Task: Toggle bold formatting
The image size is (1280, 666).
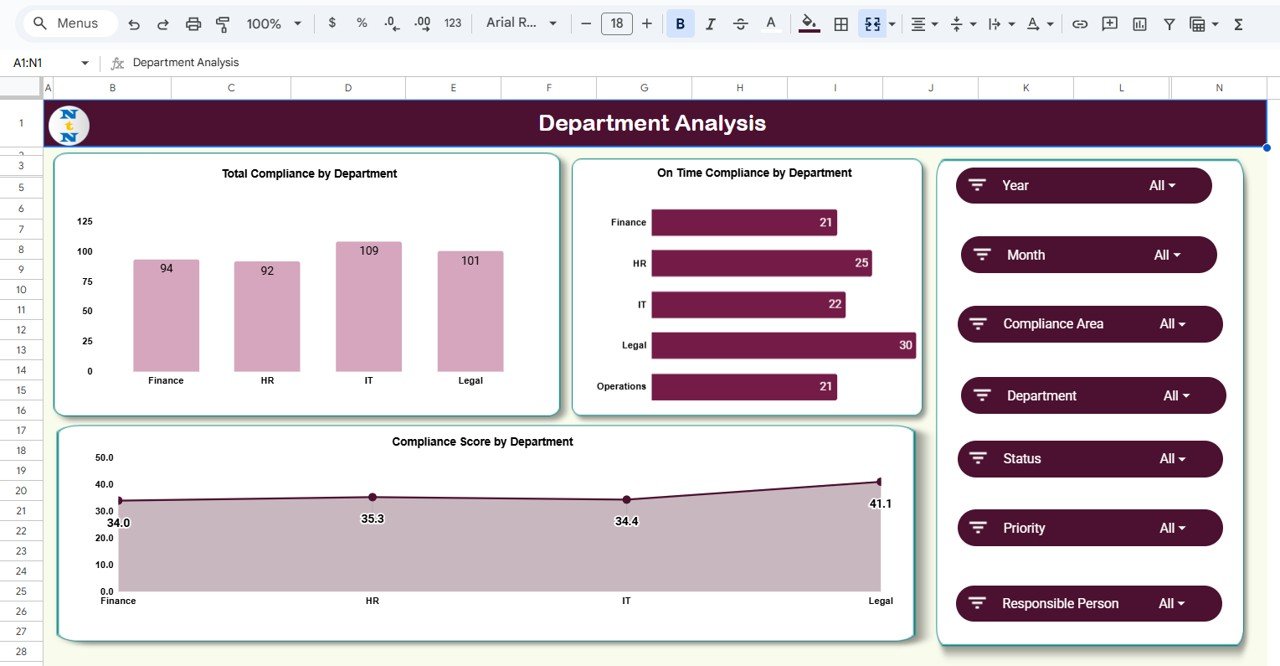Action: (x=680, y=23)
